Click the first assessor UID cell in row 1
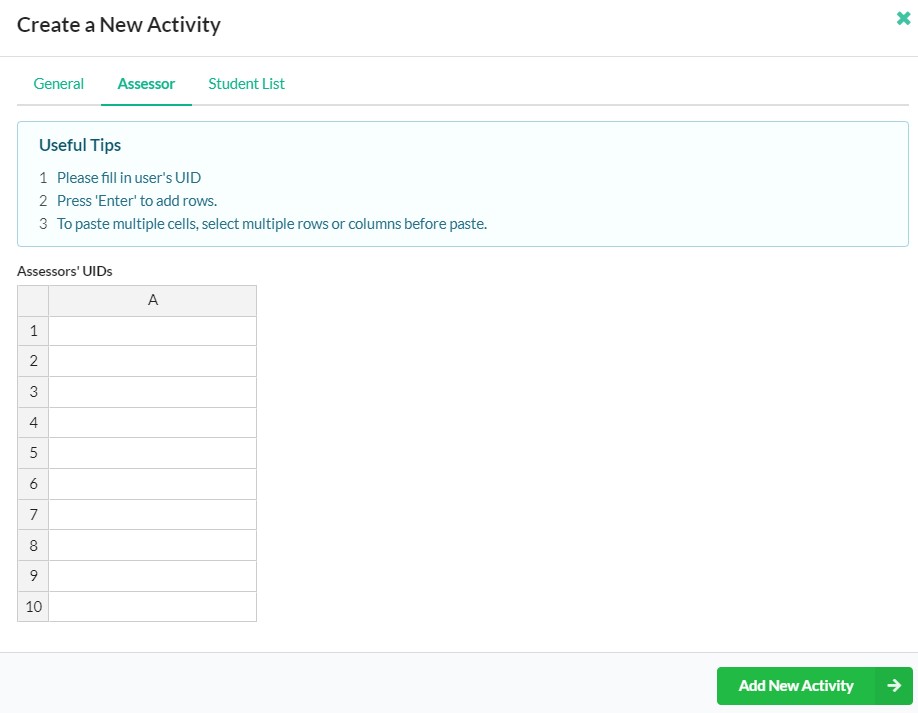The image size is (918, 713). [152, 331]
